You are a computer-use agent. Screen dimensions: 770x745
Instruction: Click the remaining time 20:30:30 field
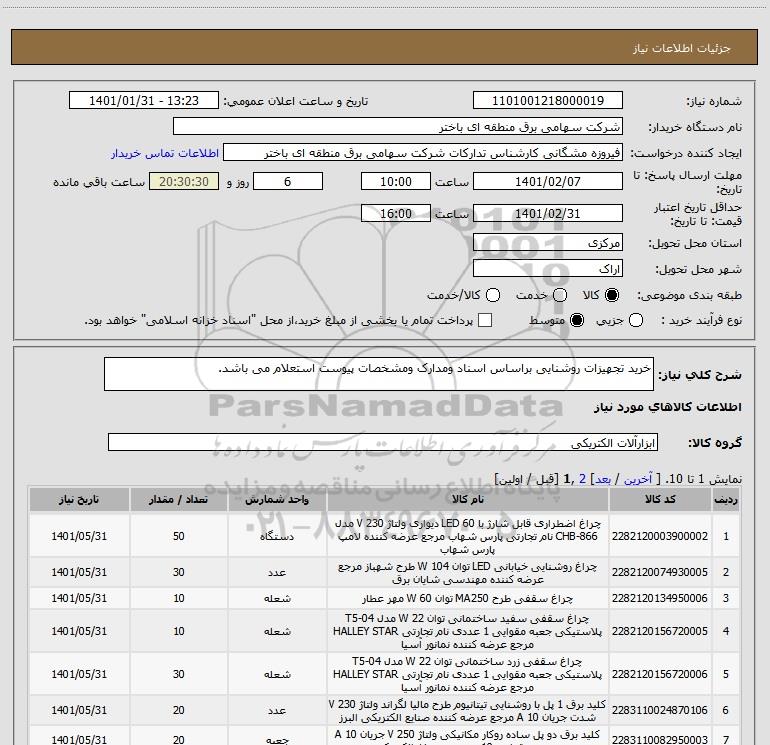click(184, 181)
